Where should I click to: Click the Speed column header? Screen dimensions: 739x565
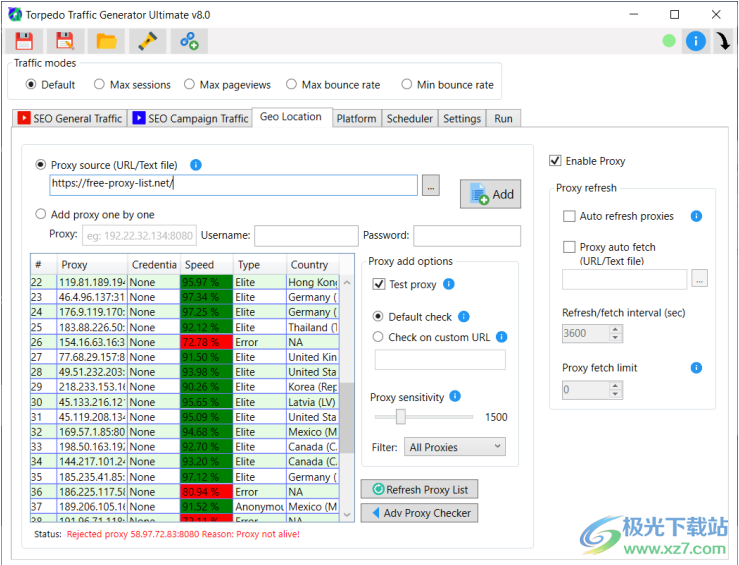coord(207,265)
